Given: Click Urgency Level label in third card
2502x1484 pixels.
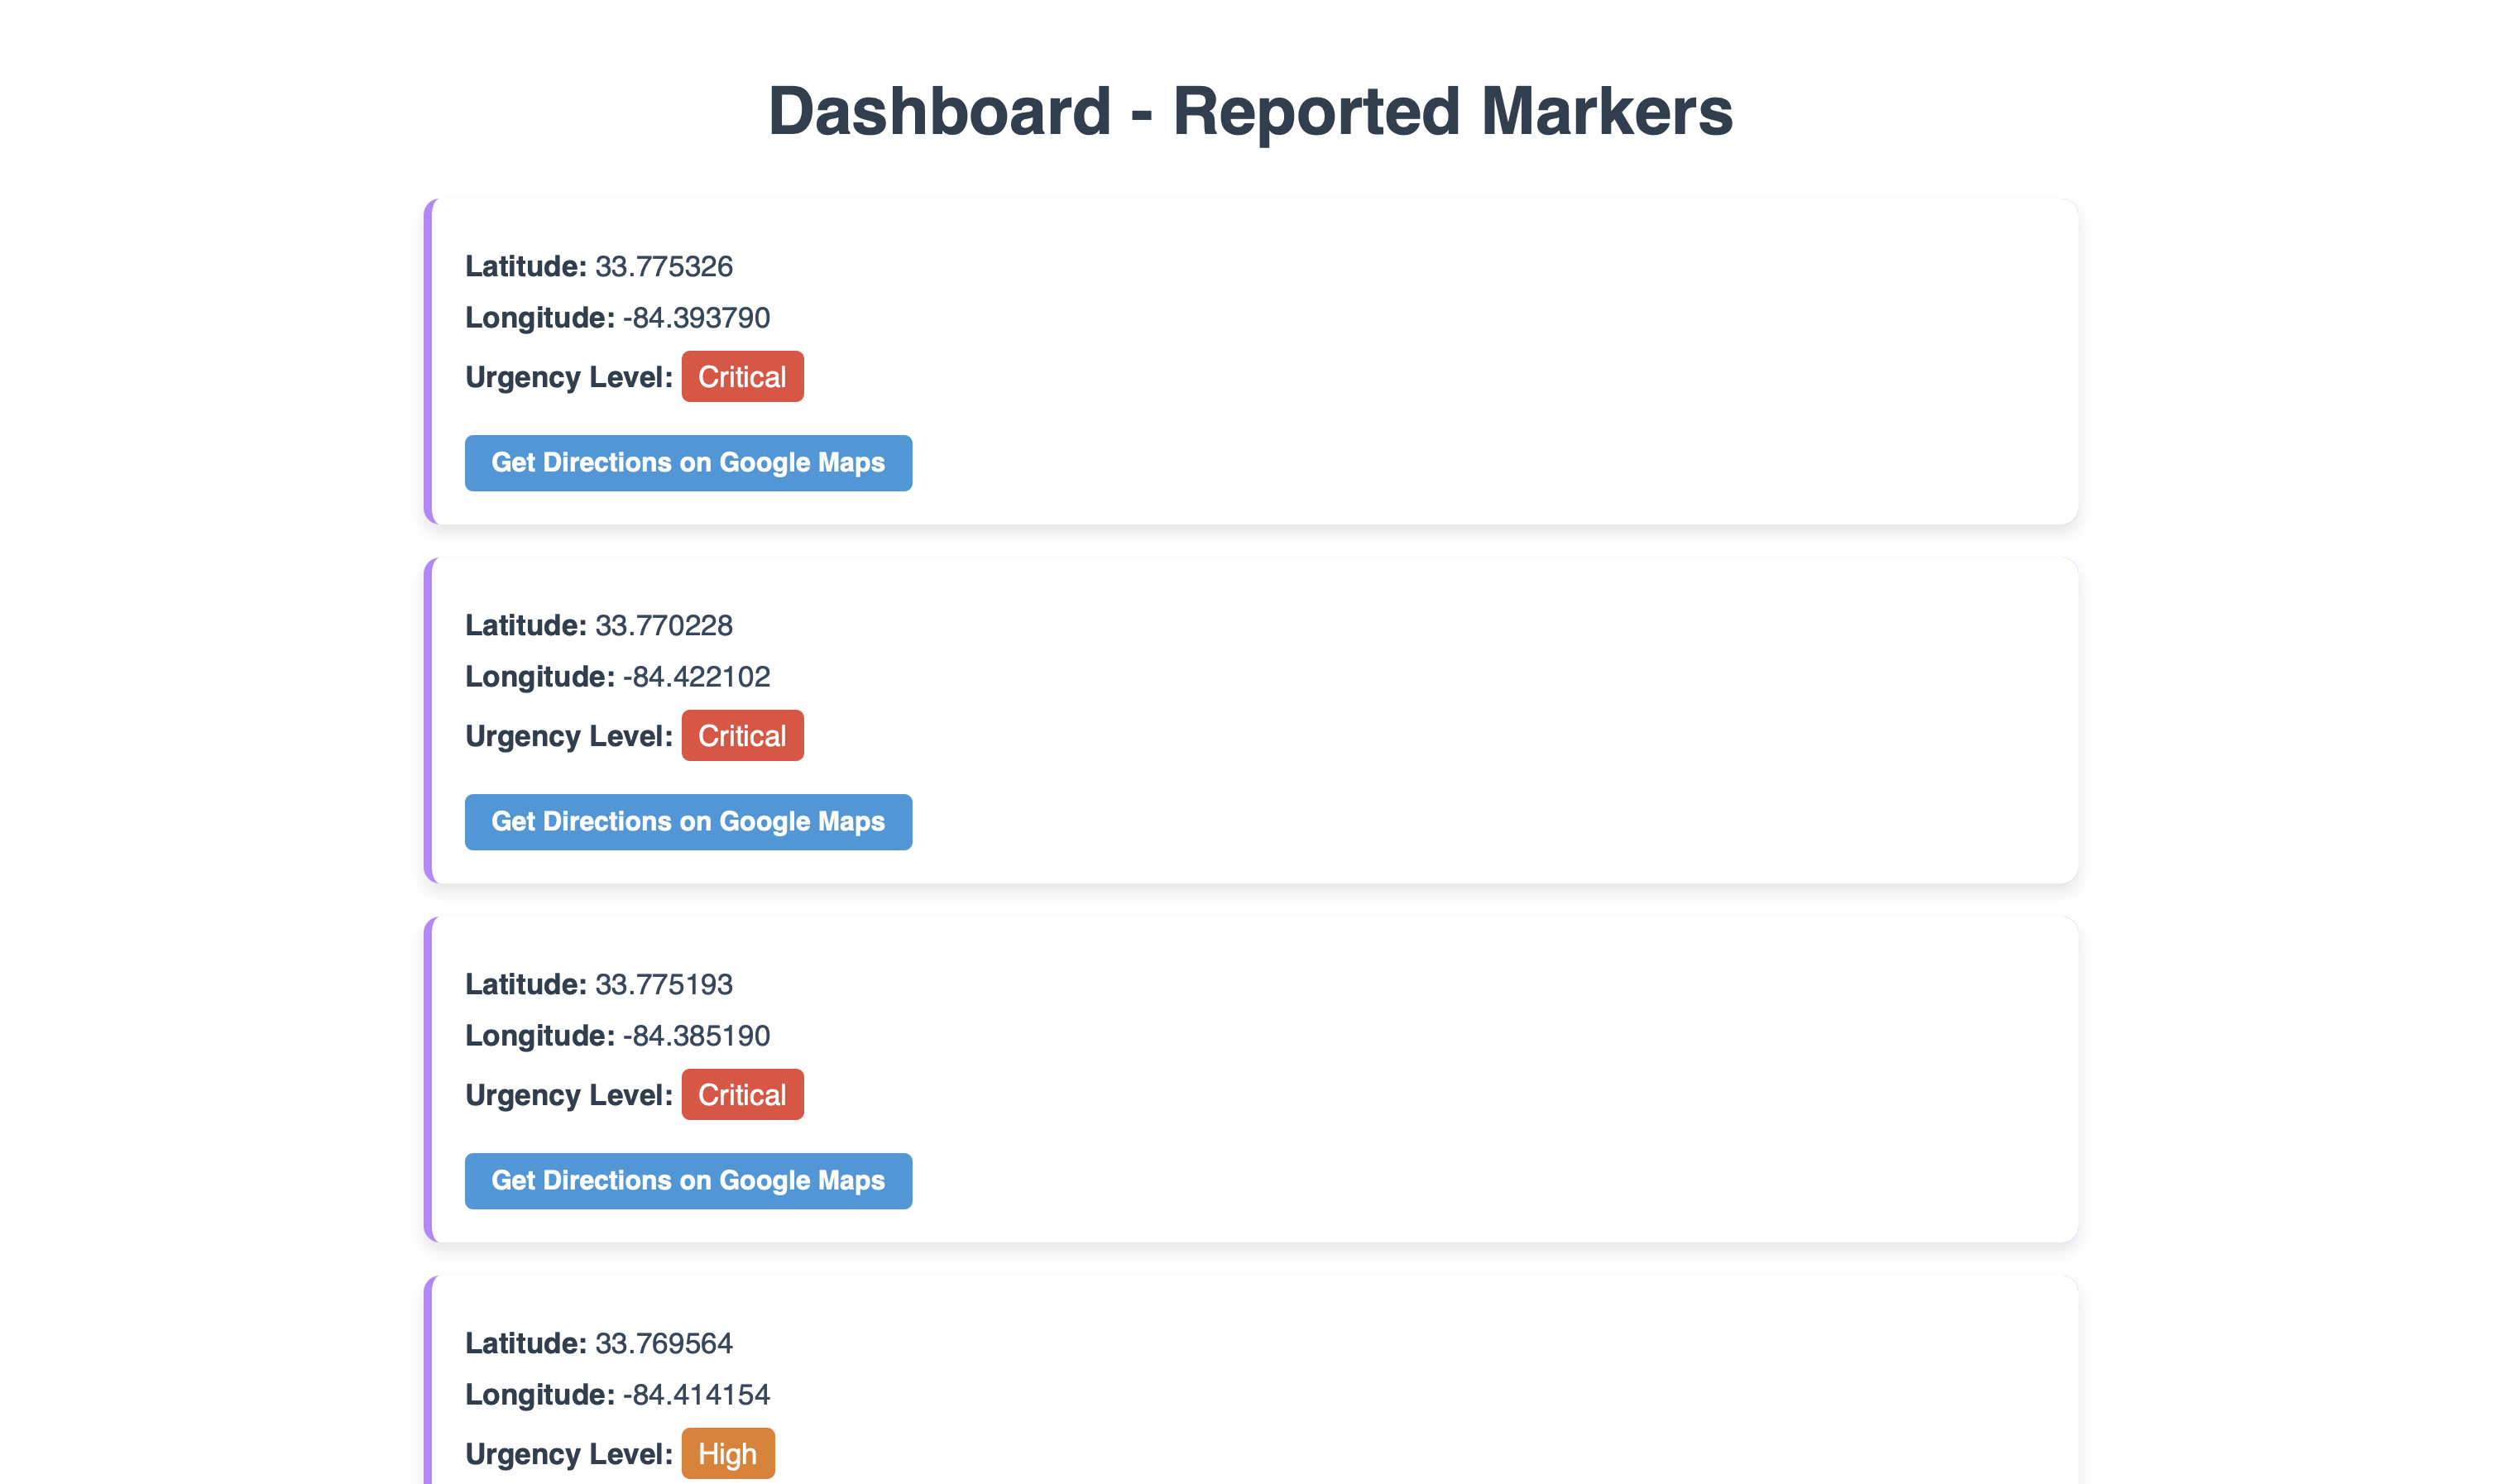Looking at the screenshot, I should pos(568,1095).
